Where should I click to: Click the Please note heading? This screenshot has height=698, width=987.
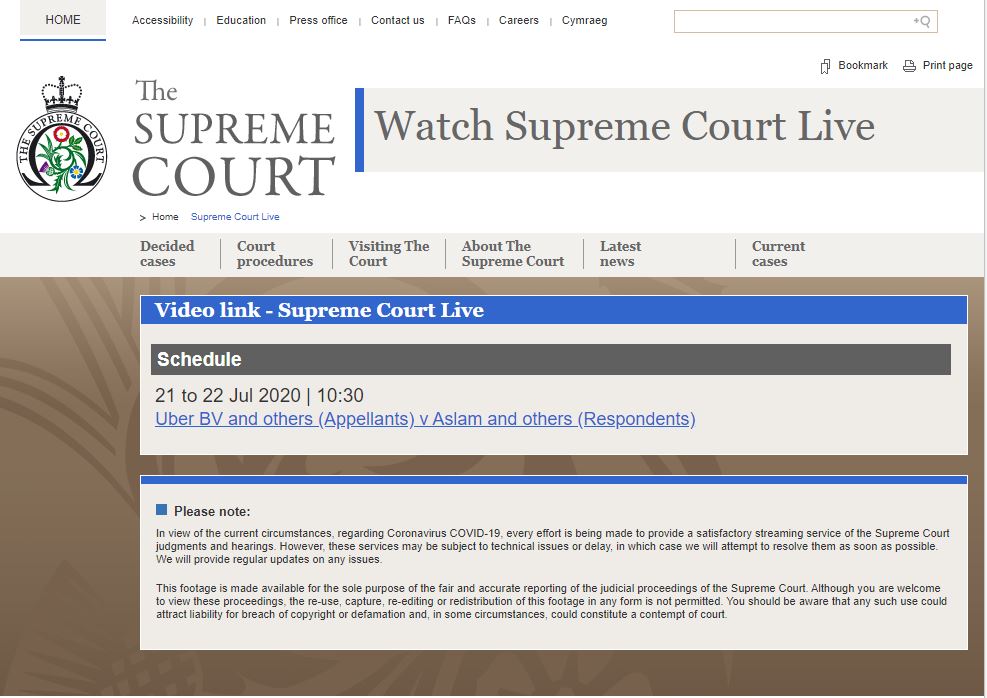pyautogui.click(x=212, y=511)
